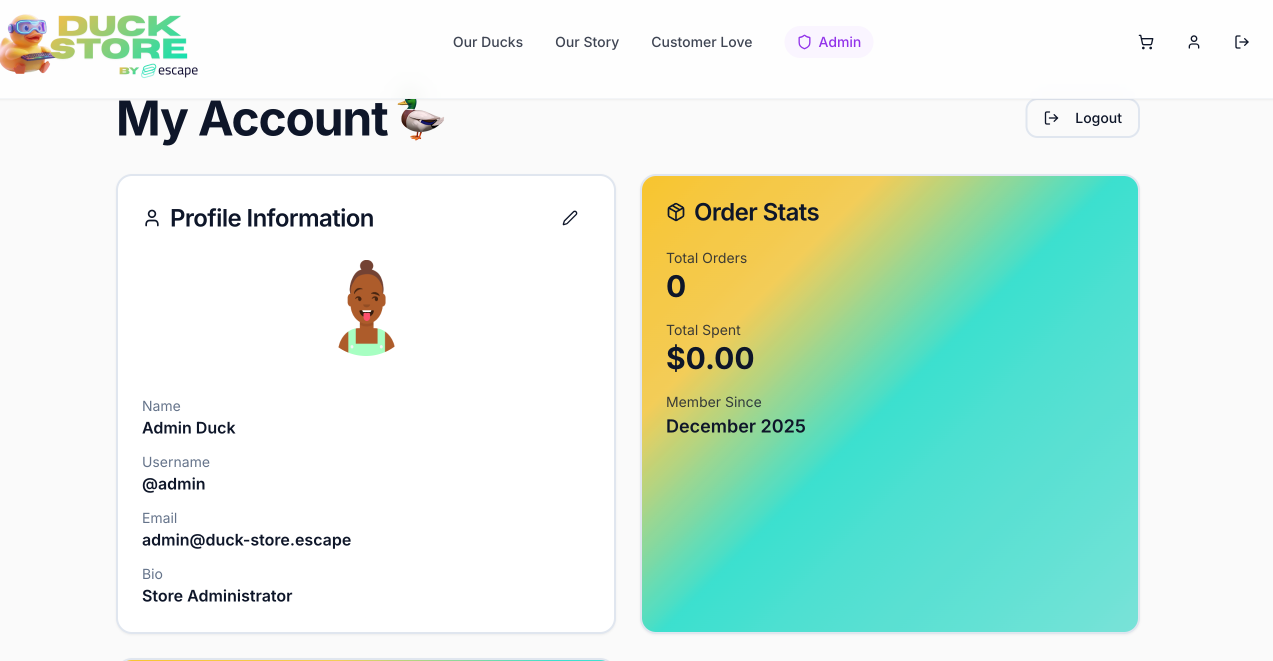Open the Our Ducks menu item
This screenshot has width=1273, height=661.
tap(488, 42)
